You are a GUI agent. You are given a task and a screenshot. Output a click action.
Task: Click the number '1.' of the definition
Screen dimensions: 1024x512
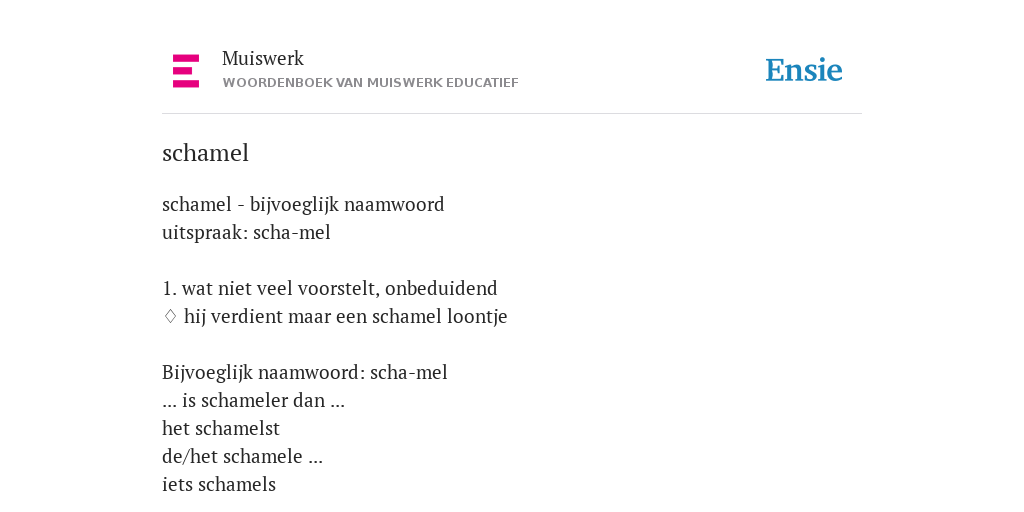[x=169, y=289]
